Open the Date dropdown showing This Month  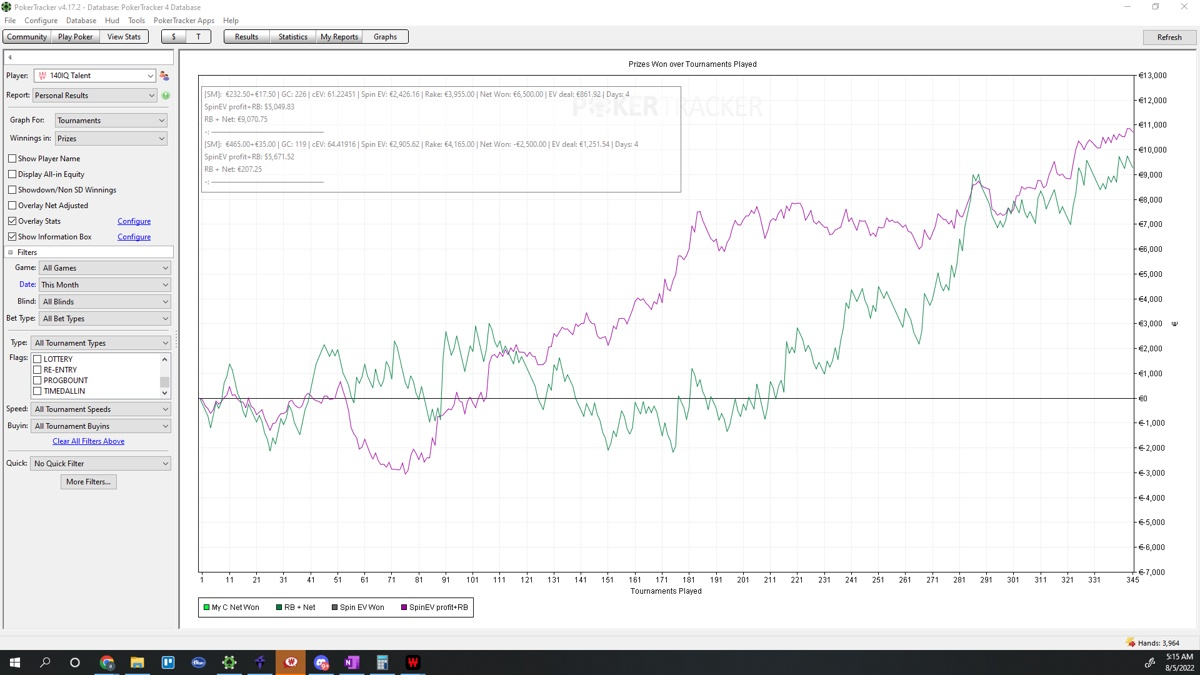click(104, 285)
